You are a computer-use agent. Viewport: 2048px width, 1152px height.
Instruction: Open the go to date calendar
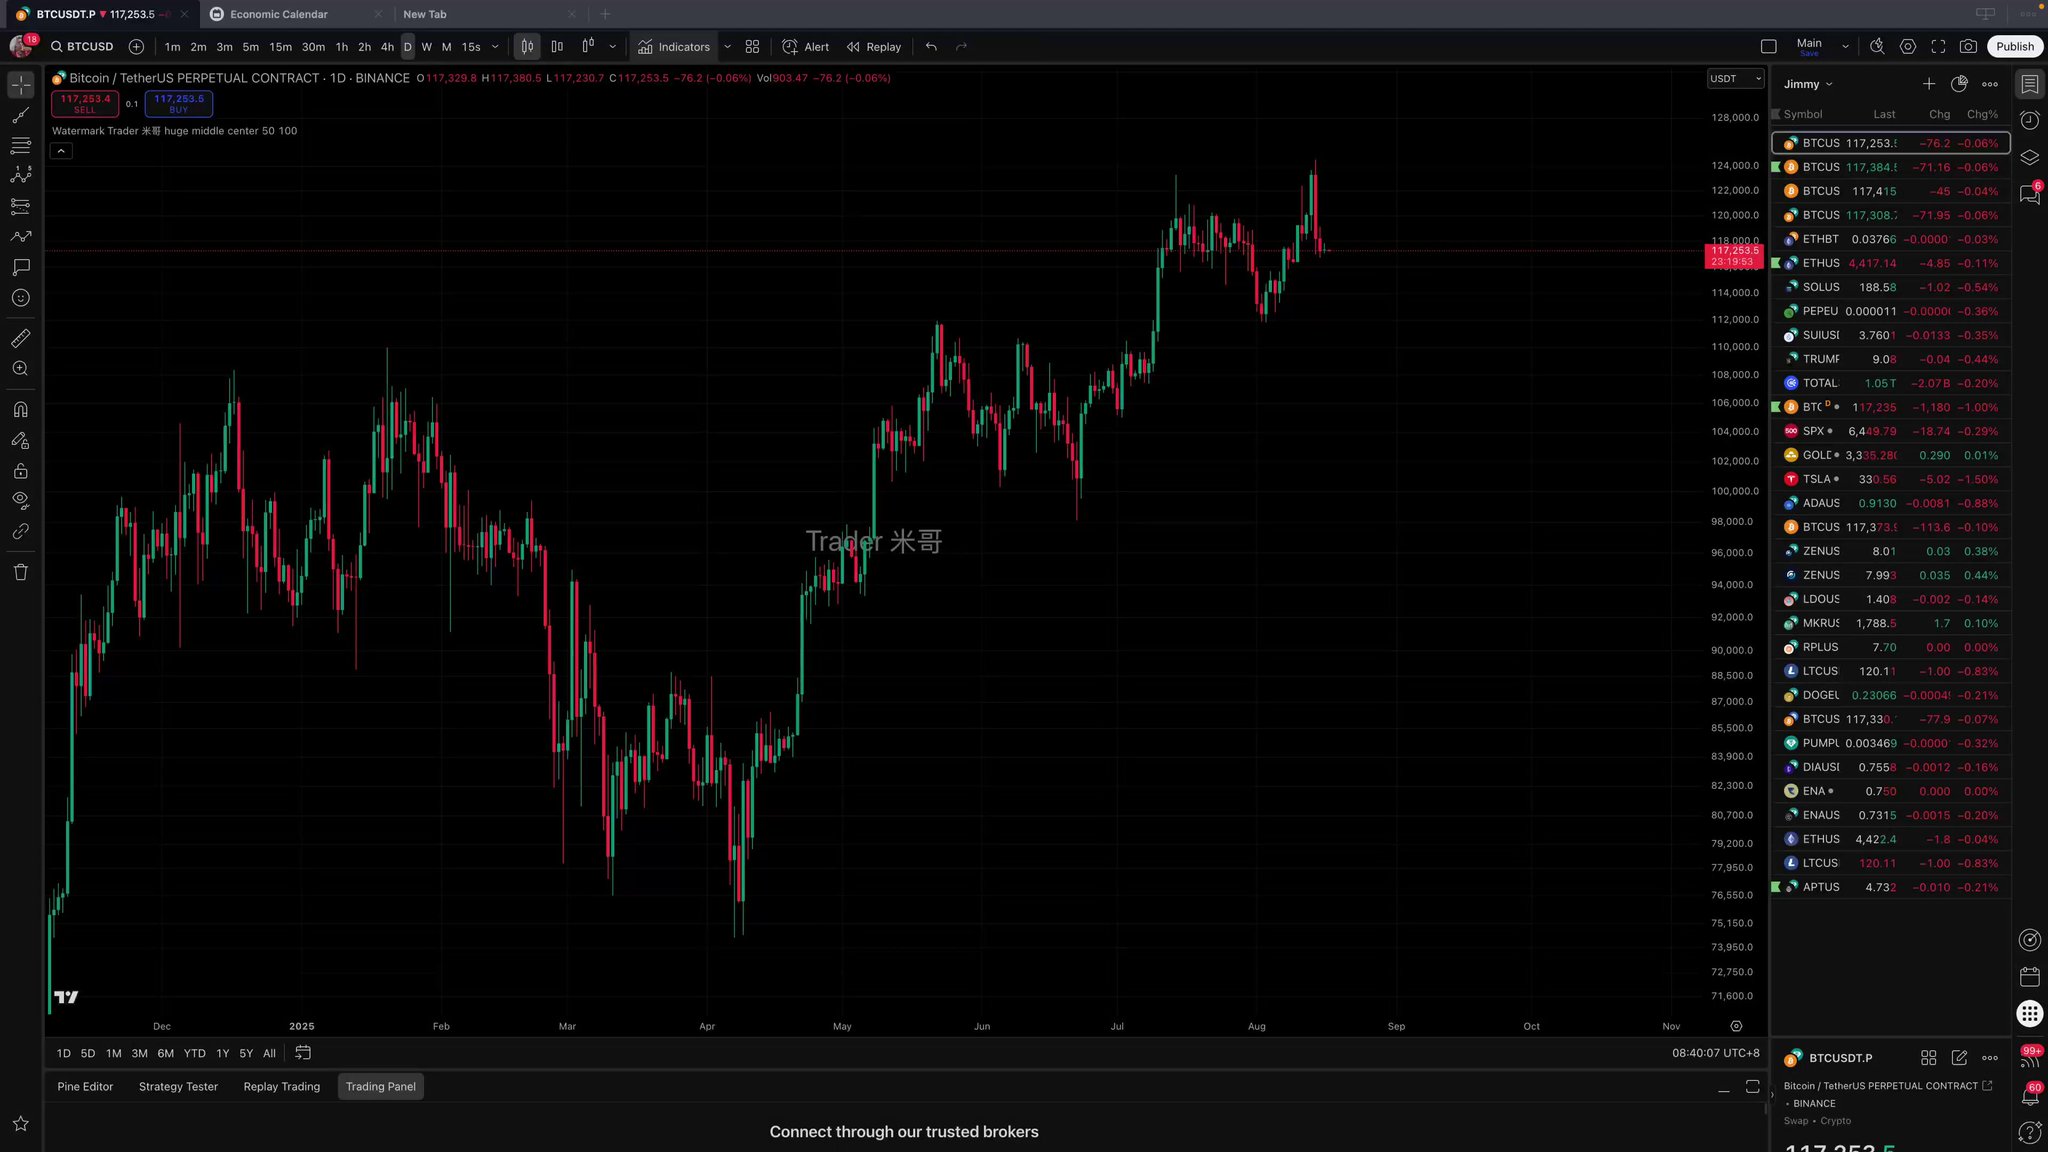pos(303,1053)
